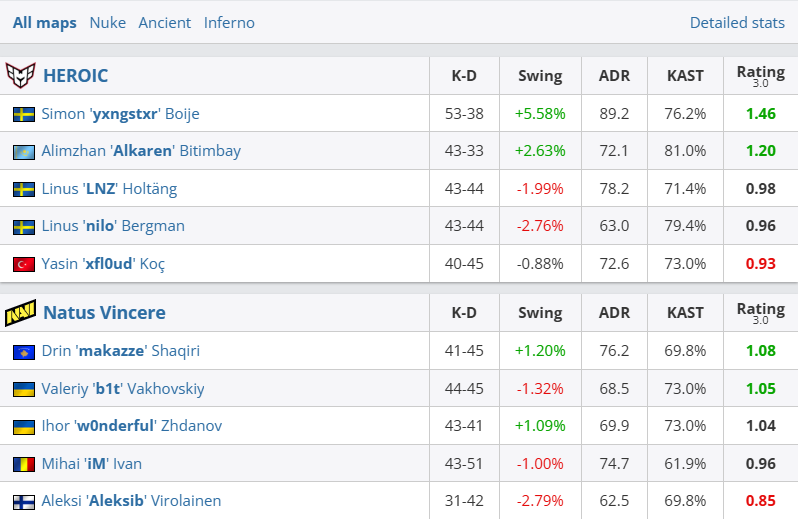Click the Natus Vincere team logo icon
Viewport: 798px width, 519px height.
[21, 313]
